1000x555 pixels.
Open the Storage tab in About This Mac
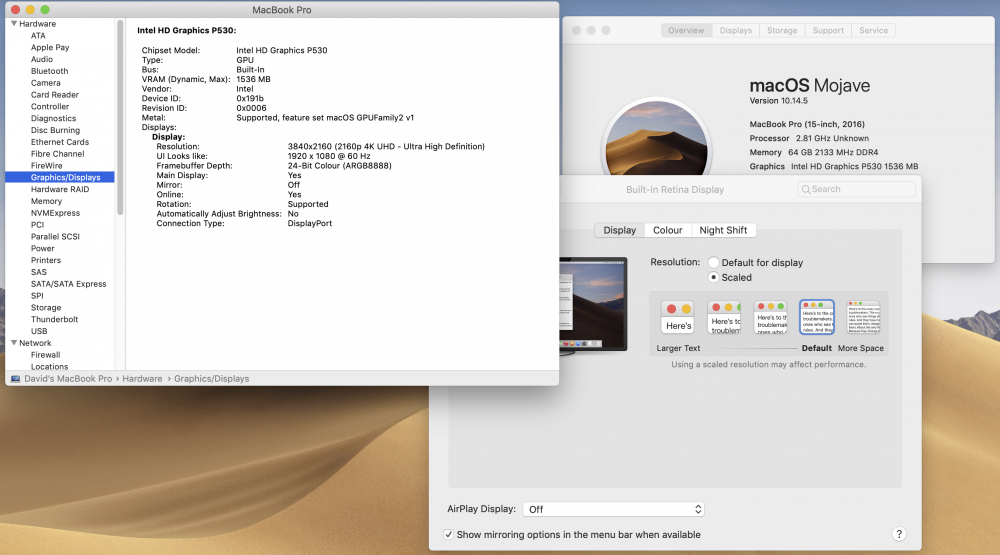(x=782, y=30)
